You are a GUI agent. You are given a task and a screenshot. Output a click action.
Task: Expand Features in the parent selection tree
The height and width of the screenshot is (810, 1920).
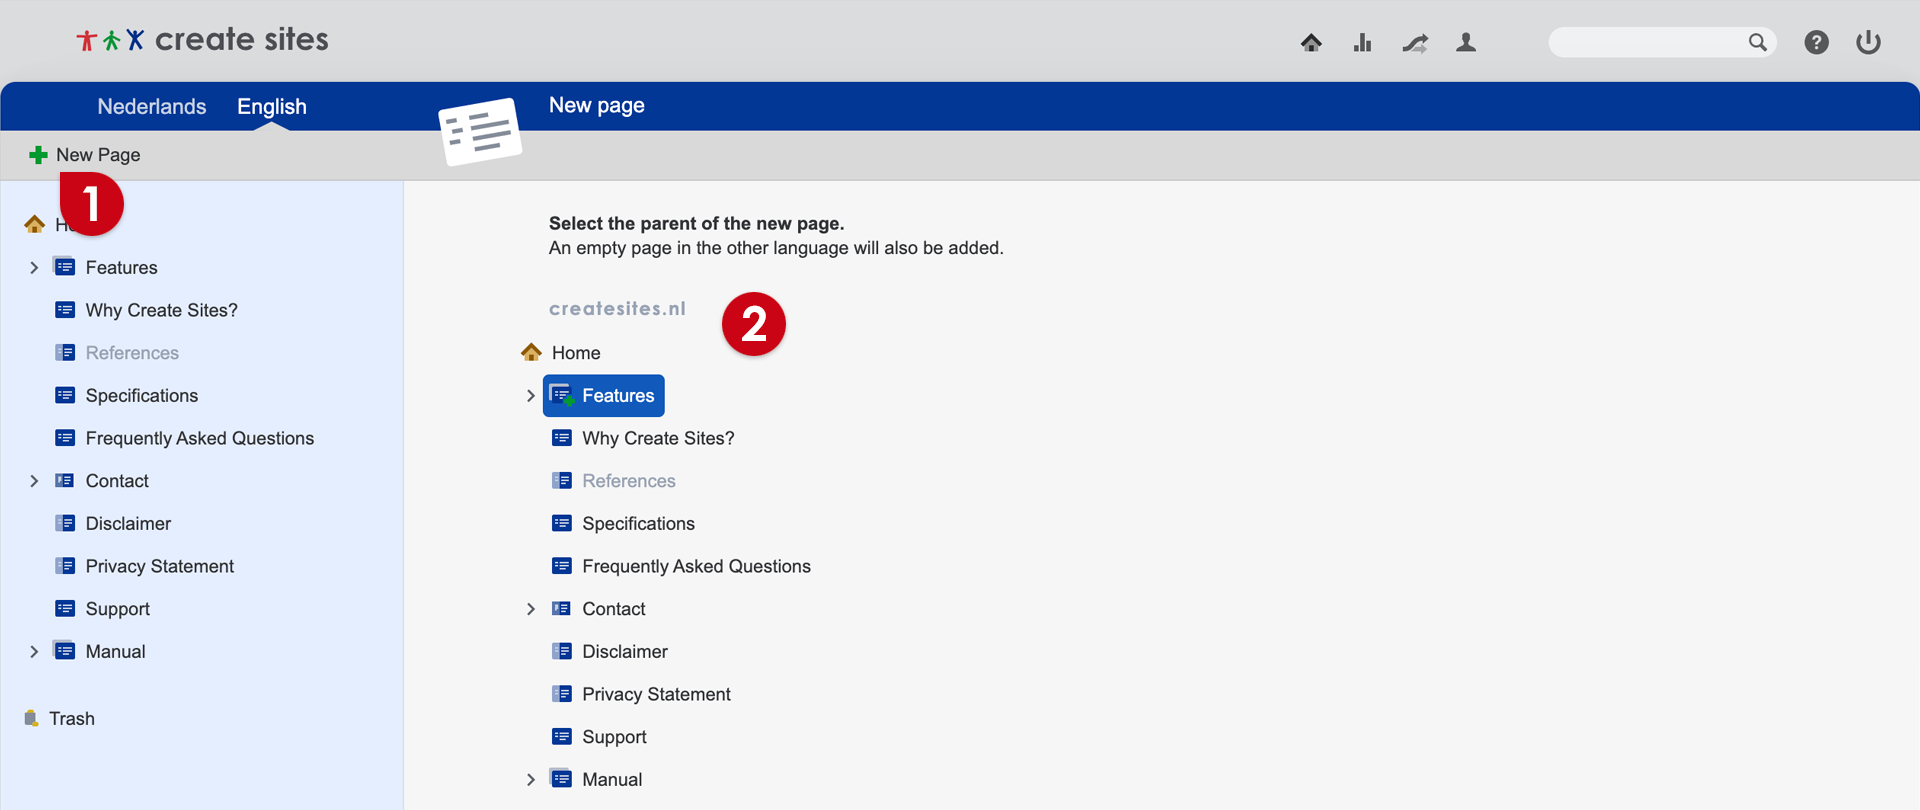point(531,396)
